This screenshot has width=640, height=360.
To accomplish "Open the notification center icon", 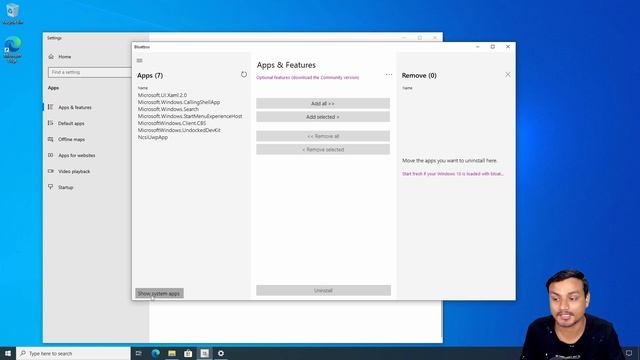I will pyautogui.click(x=629, y=353).
